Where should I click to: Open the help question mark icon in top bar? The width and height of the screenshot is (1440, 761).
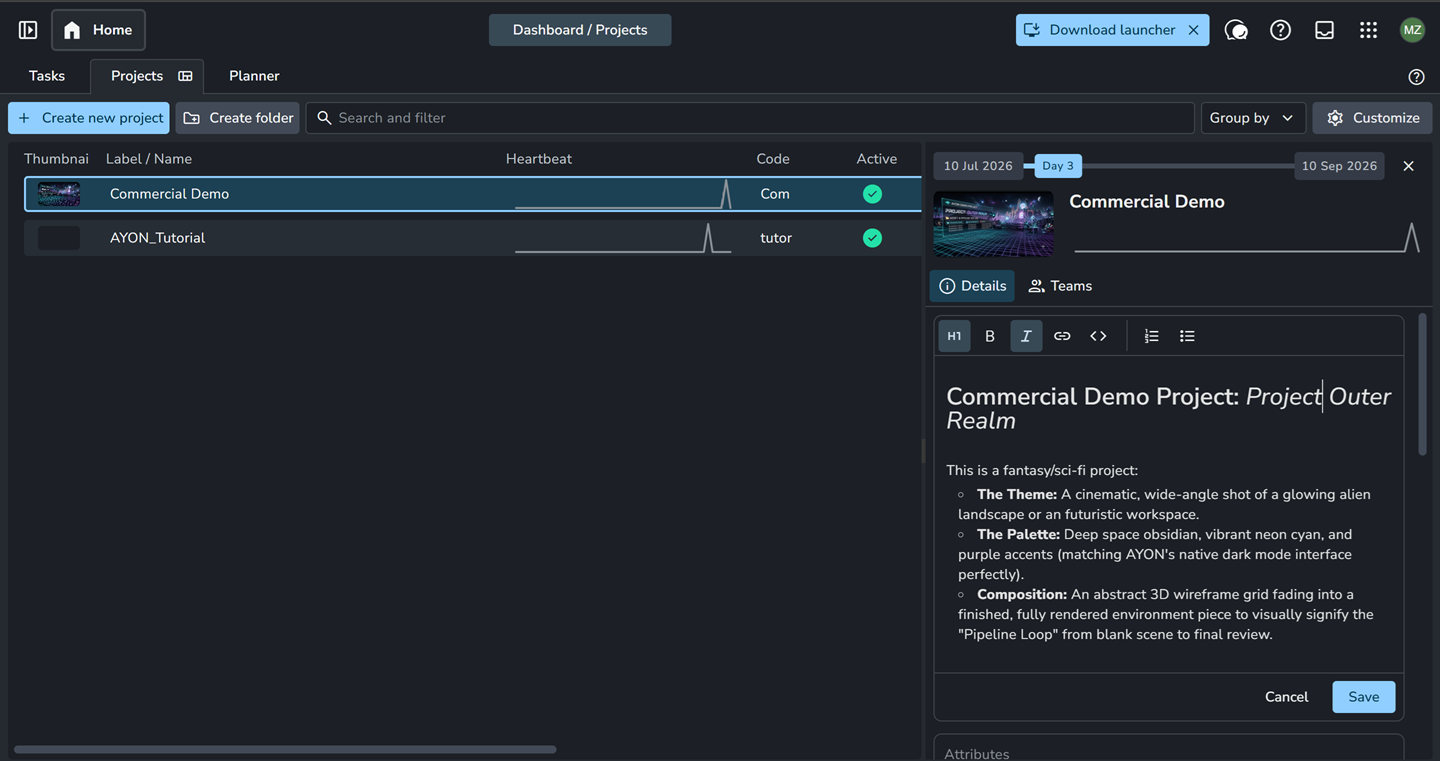pyautogui.click(x=1280, y=30)
